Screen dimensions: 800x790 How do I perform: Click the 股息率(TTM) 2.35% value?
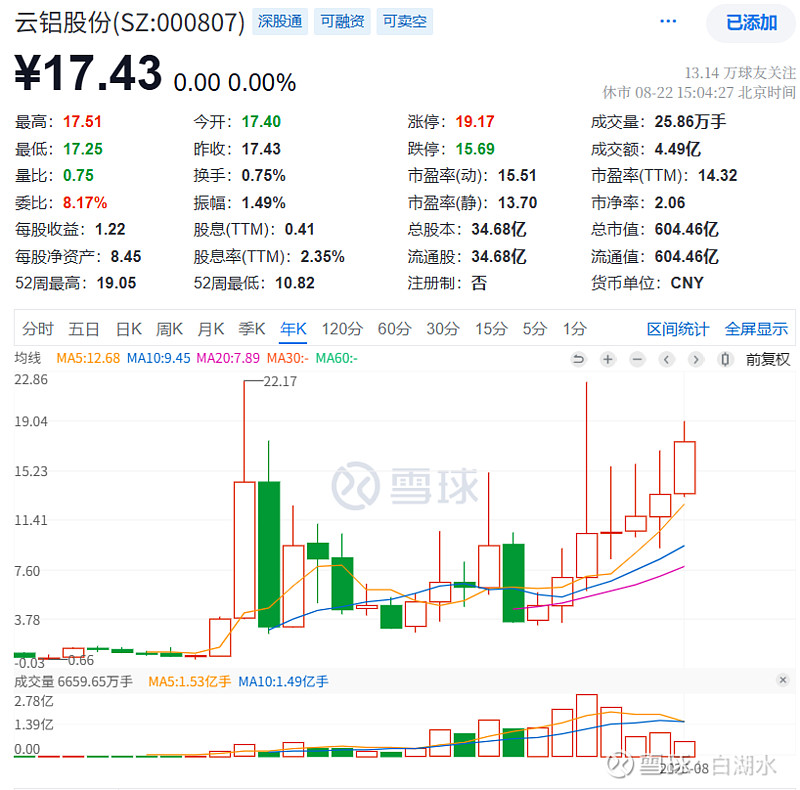click(322, 257)
